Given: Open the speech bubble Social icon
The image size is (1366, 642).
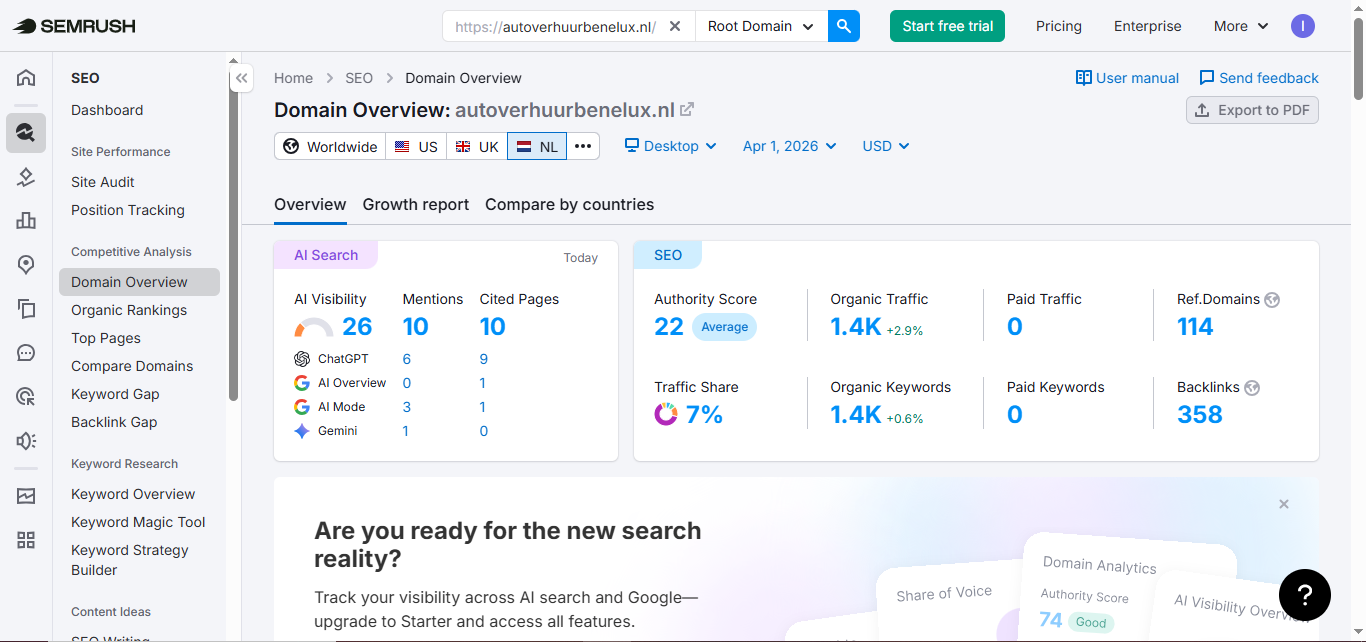Looking at the screenshot, I should (26, 353).
